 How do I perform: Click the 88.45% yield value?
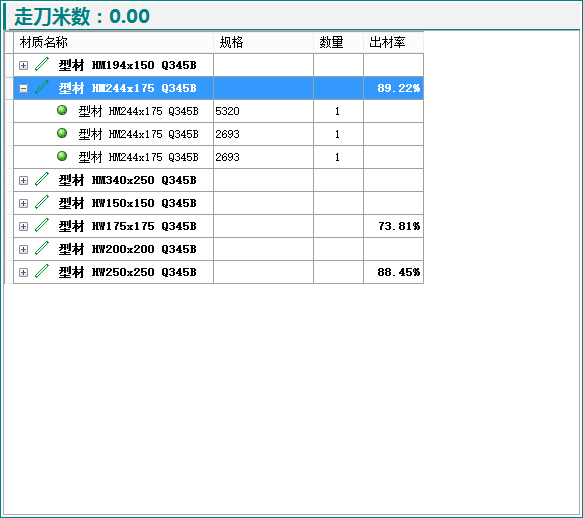click(399, 272)
